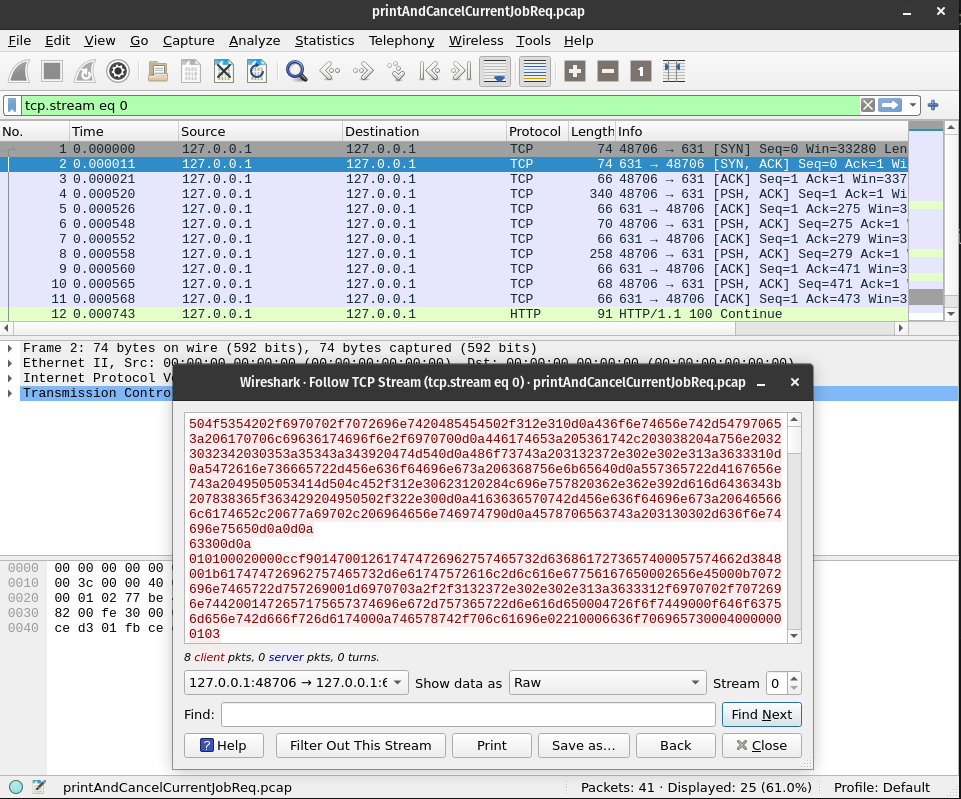Click the filter bookmark icon

pos(11,105)
